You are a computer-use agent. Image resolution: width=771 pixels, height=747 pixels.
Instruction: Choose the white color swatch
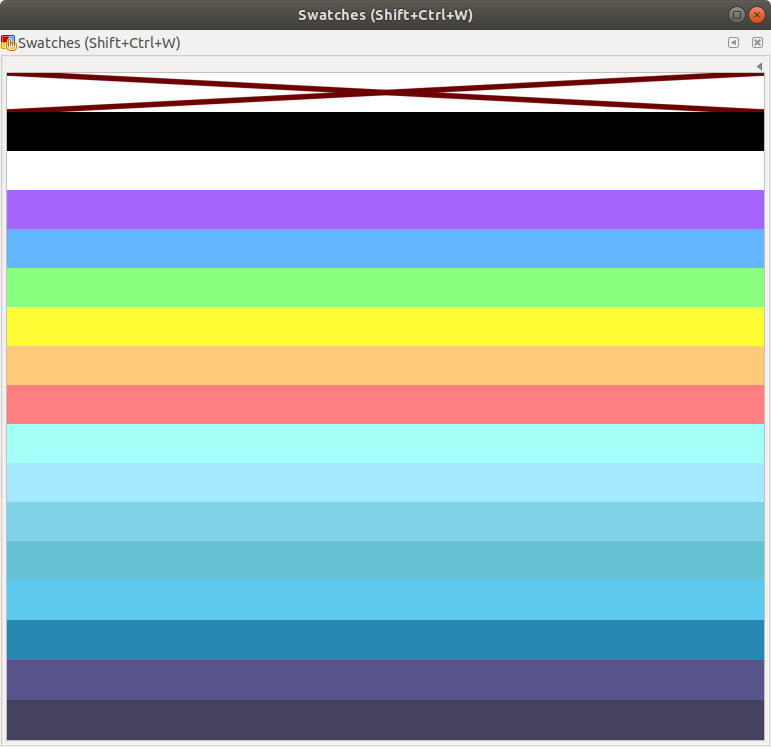coord(385,170)
